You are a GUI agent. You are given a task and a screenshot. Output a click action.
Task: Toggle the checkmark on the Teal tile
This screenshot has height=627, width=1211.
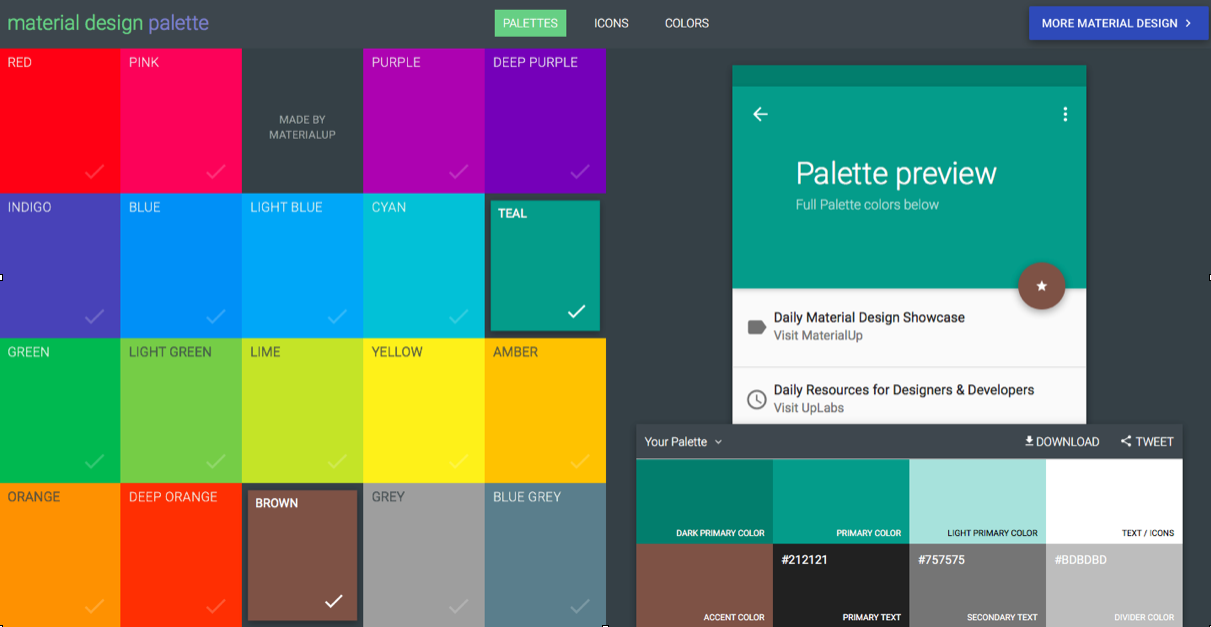click(x=576, y=311)
